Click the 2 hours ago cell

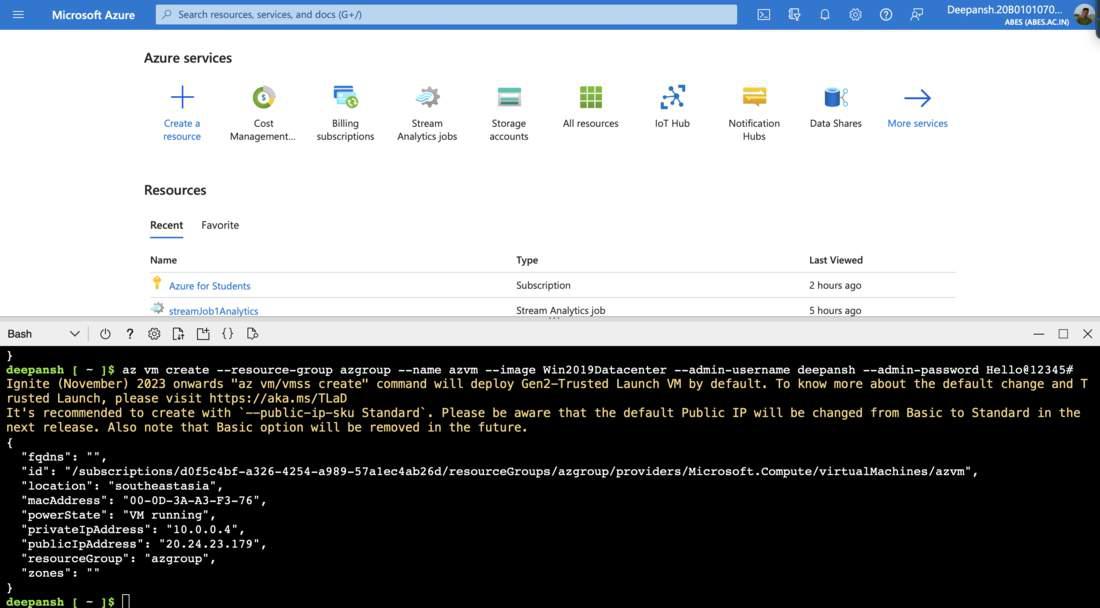[835, 285]
